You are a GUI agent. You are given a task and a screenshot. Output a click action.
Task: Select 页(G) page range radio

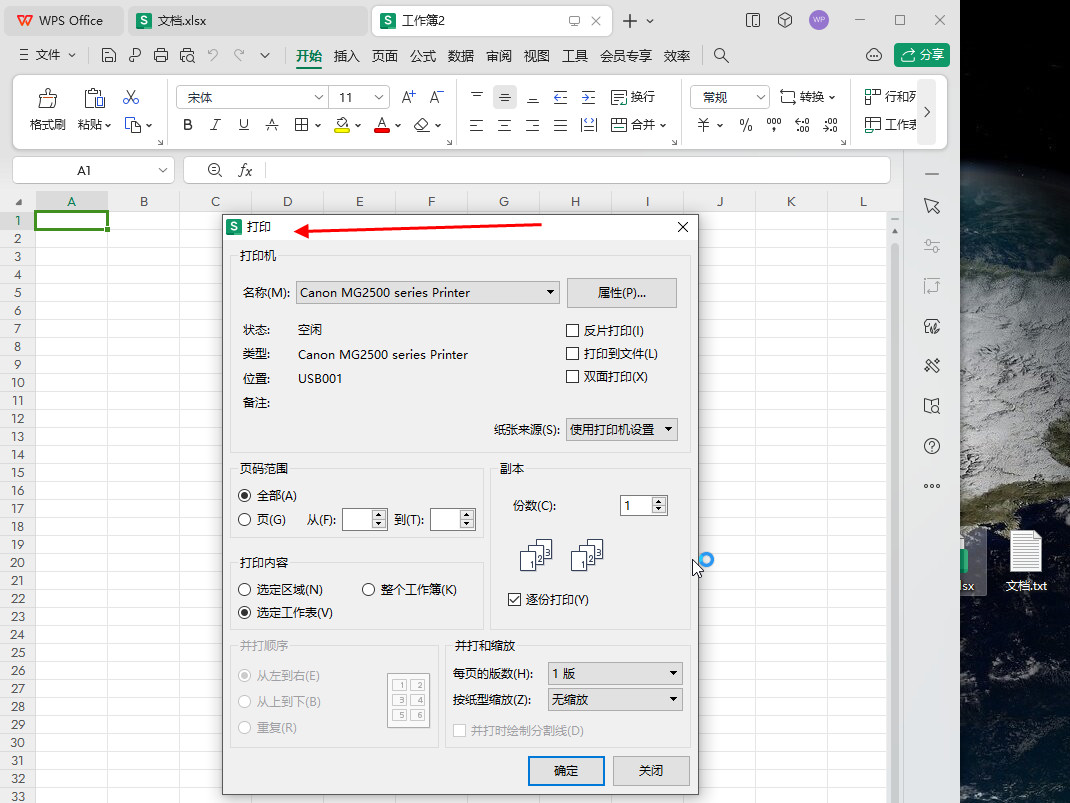(244, 520)
